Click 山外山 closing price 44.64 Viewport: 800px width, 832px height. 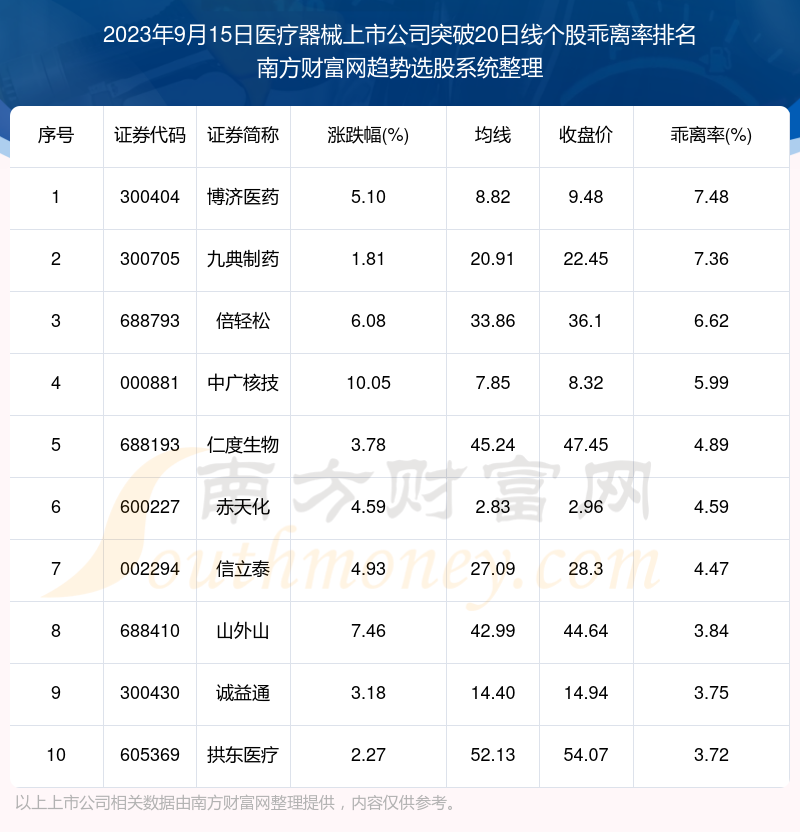pos(586,631)
